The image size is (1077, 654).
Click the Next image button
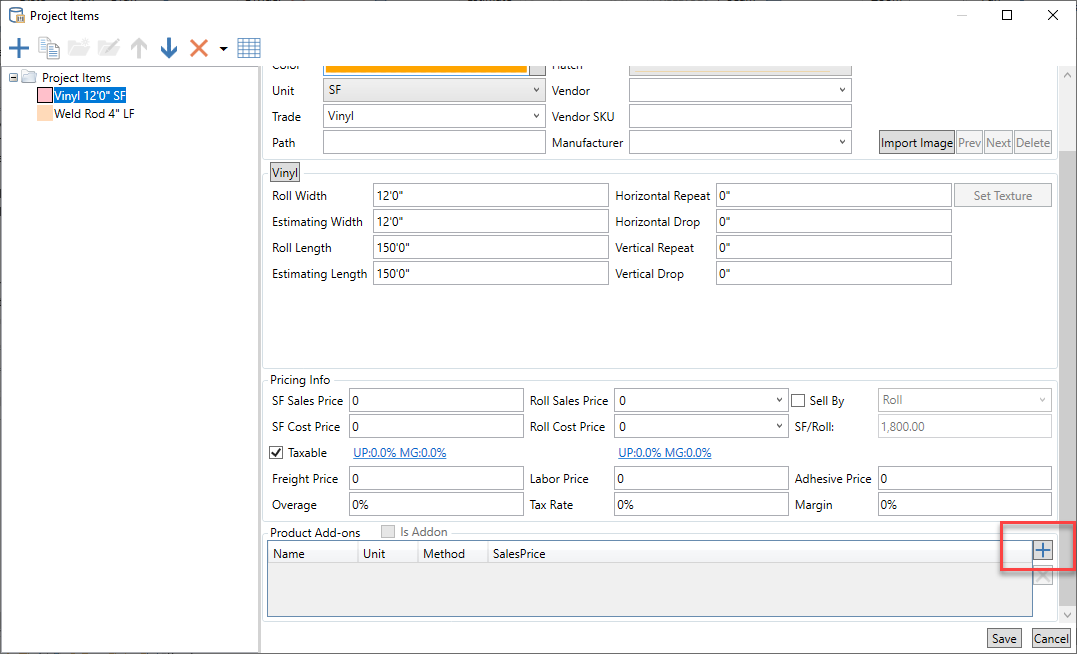coord(998,142)
